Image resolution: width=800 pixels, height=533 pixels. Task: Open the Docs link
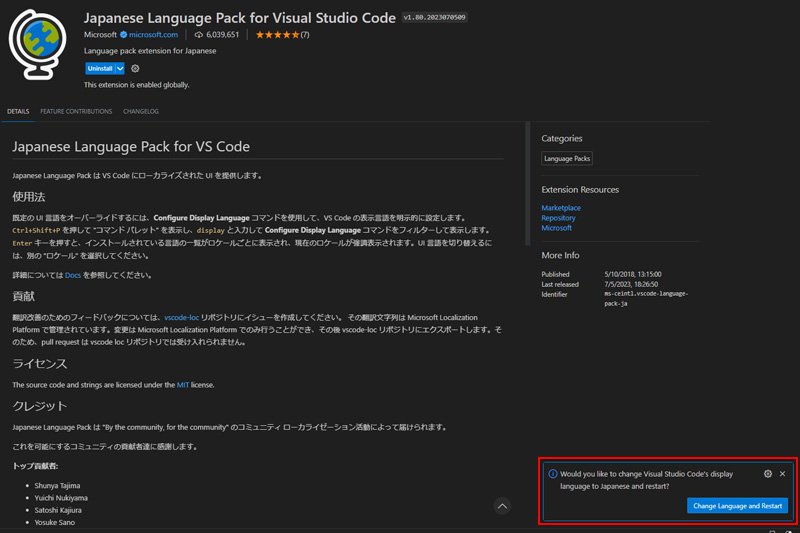(x=72, y=275)
